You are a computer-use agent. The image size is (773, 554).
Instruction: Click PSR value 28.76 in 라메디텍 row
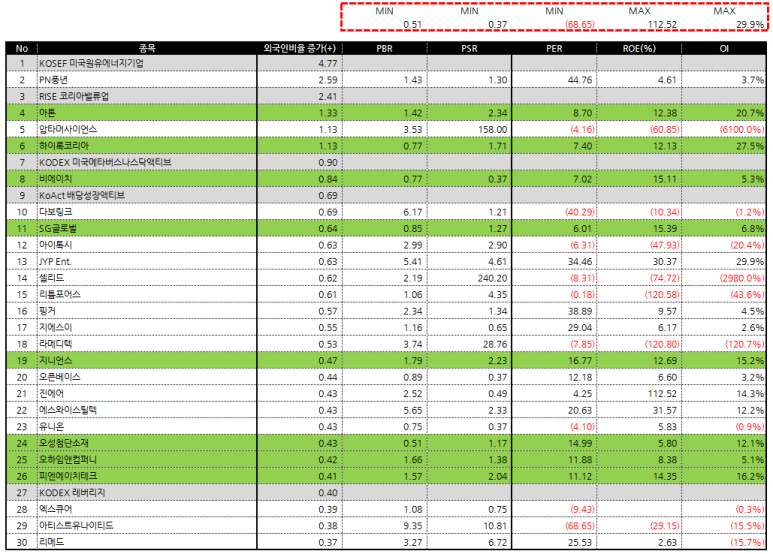495,345
